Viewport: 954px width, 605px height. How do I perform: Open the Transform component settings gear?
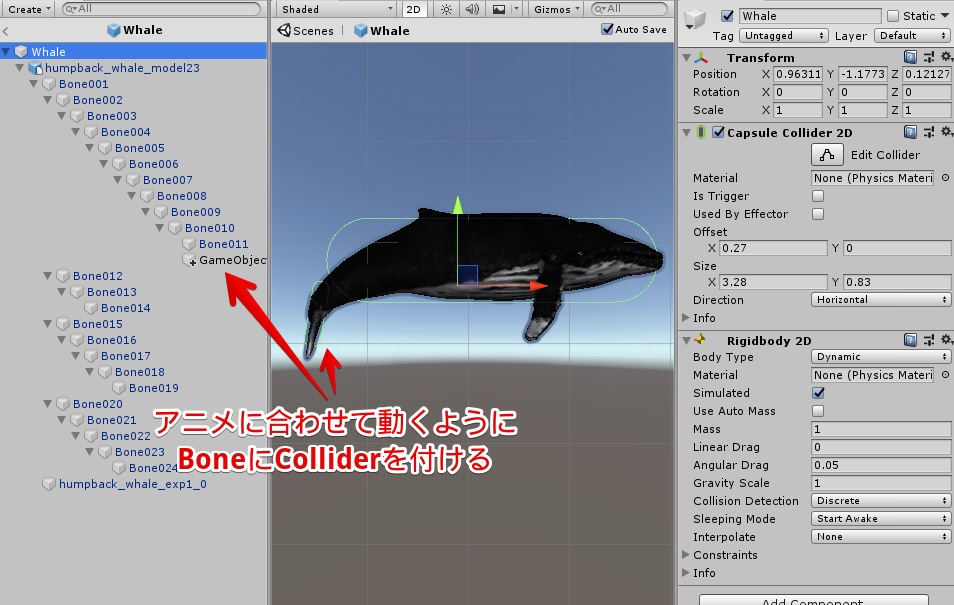(948, 57)
